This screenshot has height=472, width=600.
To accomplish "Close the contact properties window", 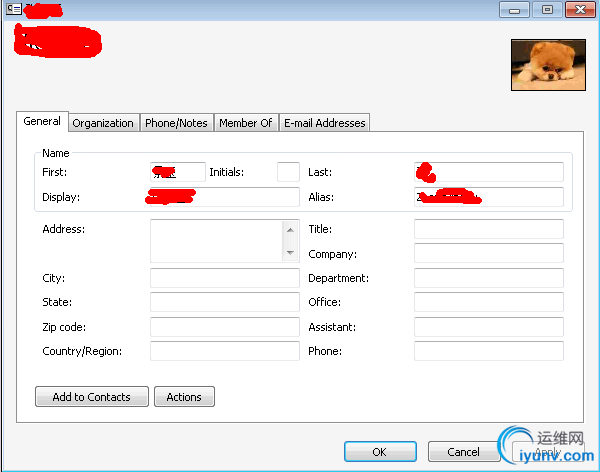I will click(580, 10).
